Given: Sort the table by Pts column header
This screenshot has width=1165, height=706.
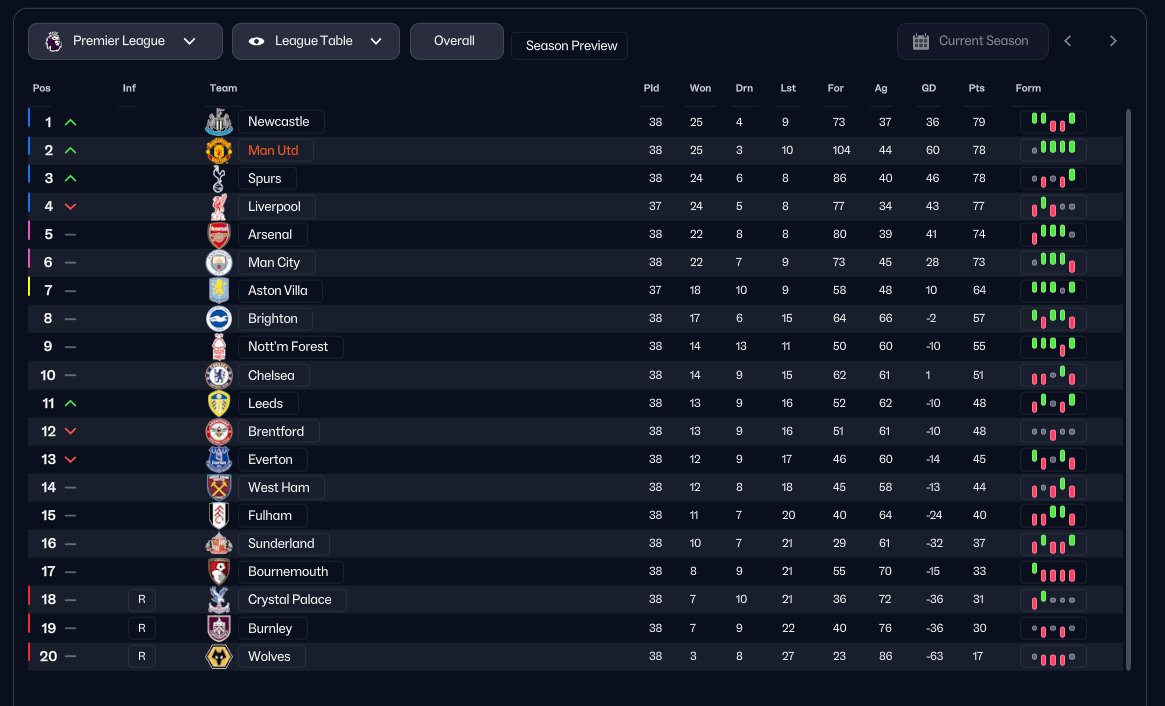Looking at the screenshot, I should 976,88.
